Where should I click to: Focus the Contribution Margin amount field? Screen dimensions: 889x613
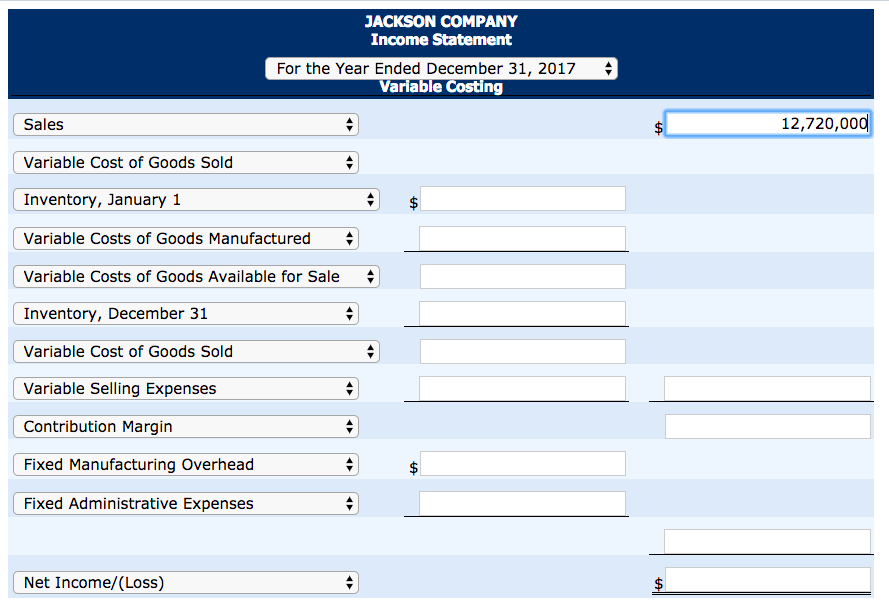tap(767, 426)
